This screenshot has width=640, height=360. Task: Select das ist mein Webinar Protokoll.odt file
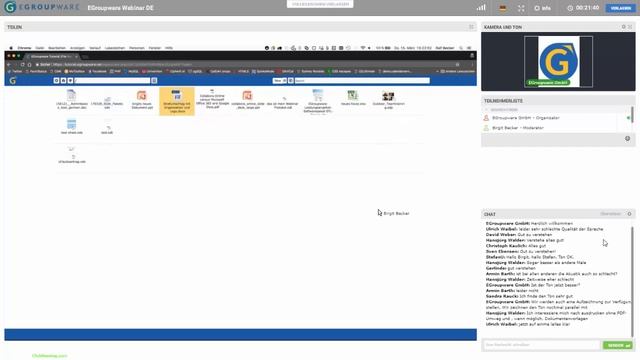pyautogui.click(x=282, y=102)
